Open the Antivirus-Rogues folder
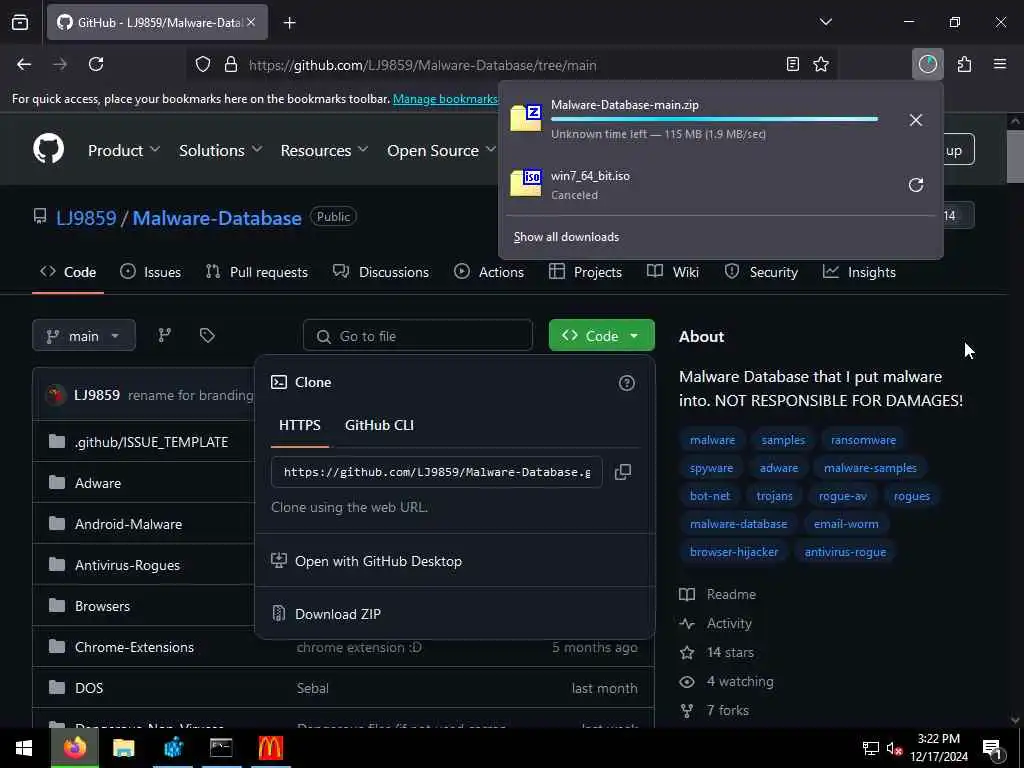Screen dimensions: 1024x768 click(x=127, y=565)
